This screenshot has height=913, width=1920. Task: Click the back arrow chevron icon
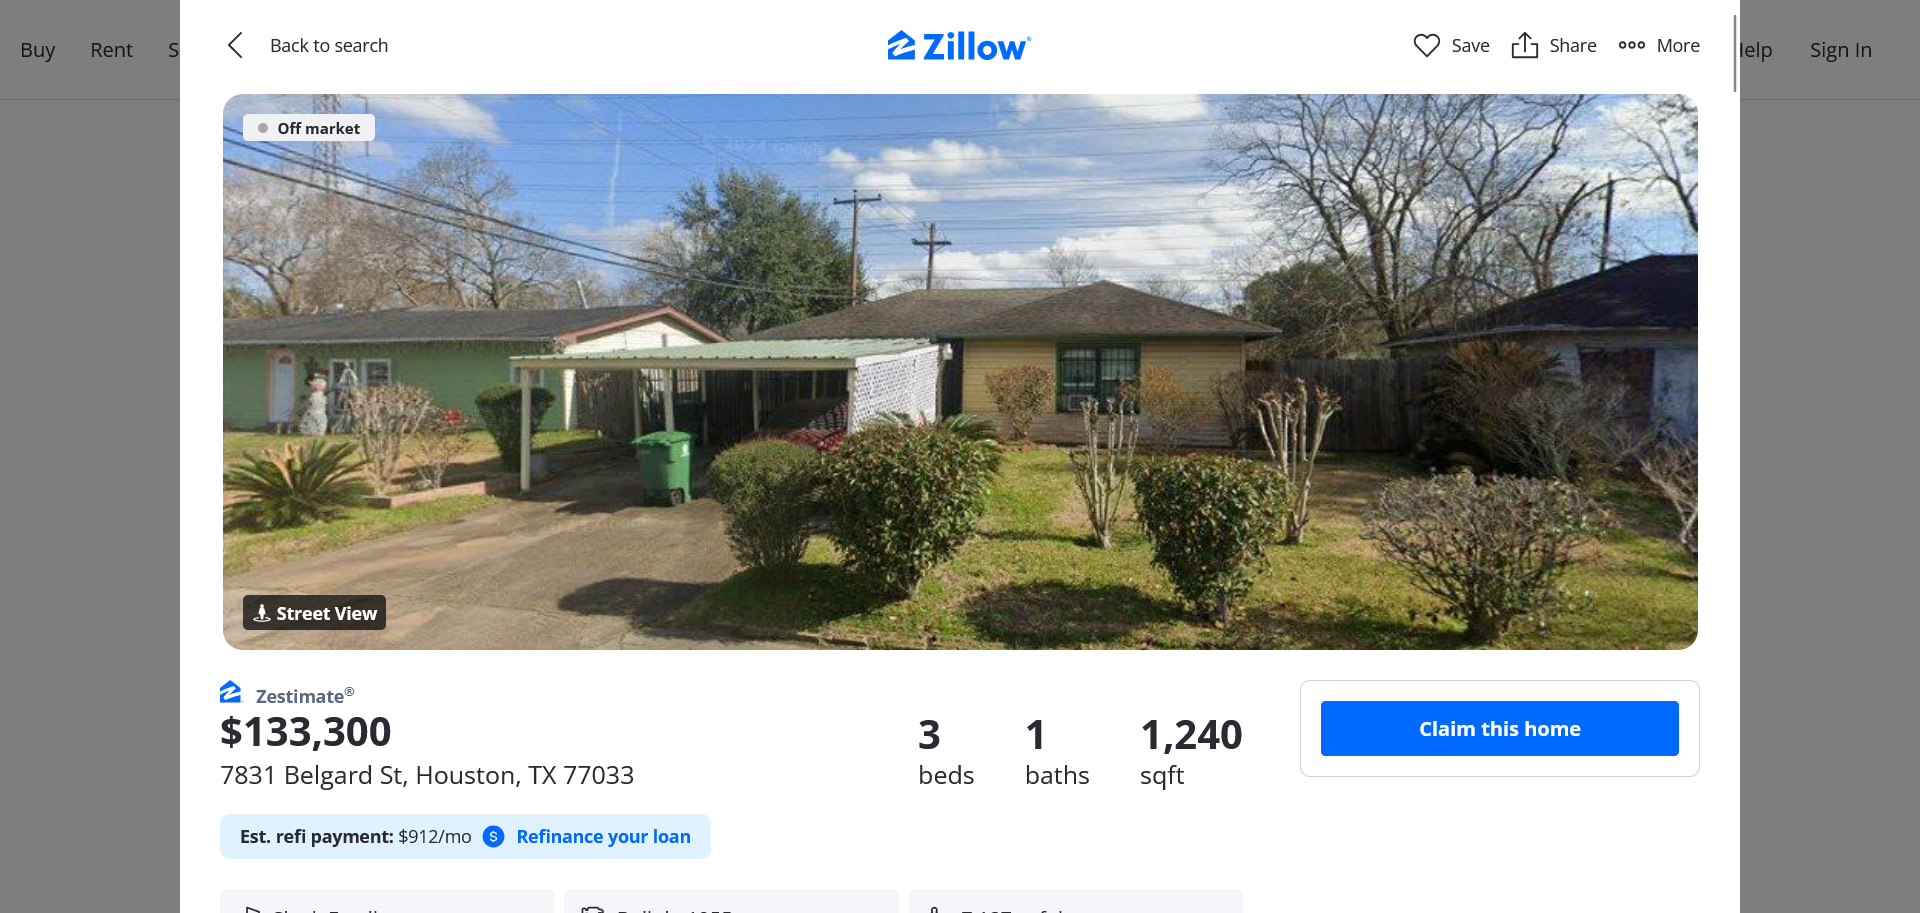(235, 45)
